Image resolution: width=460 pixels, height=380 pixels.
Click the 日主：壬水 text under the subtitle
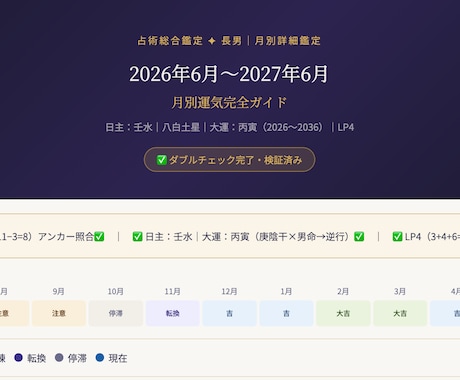pos(129,127)
